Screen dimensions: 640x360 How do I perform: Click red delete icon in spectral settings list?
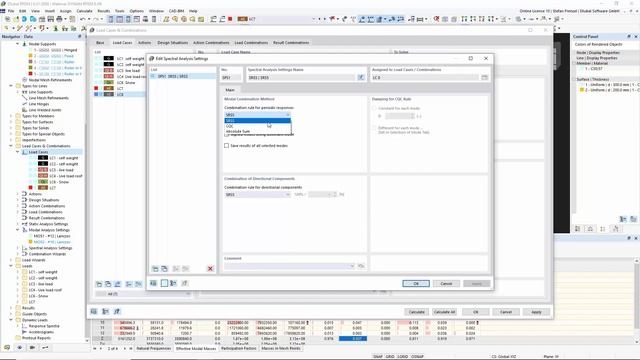[210, 269]
